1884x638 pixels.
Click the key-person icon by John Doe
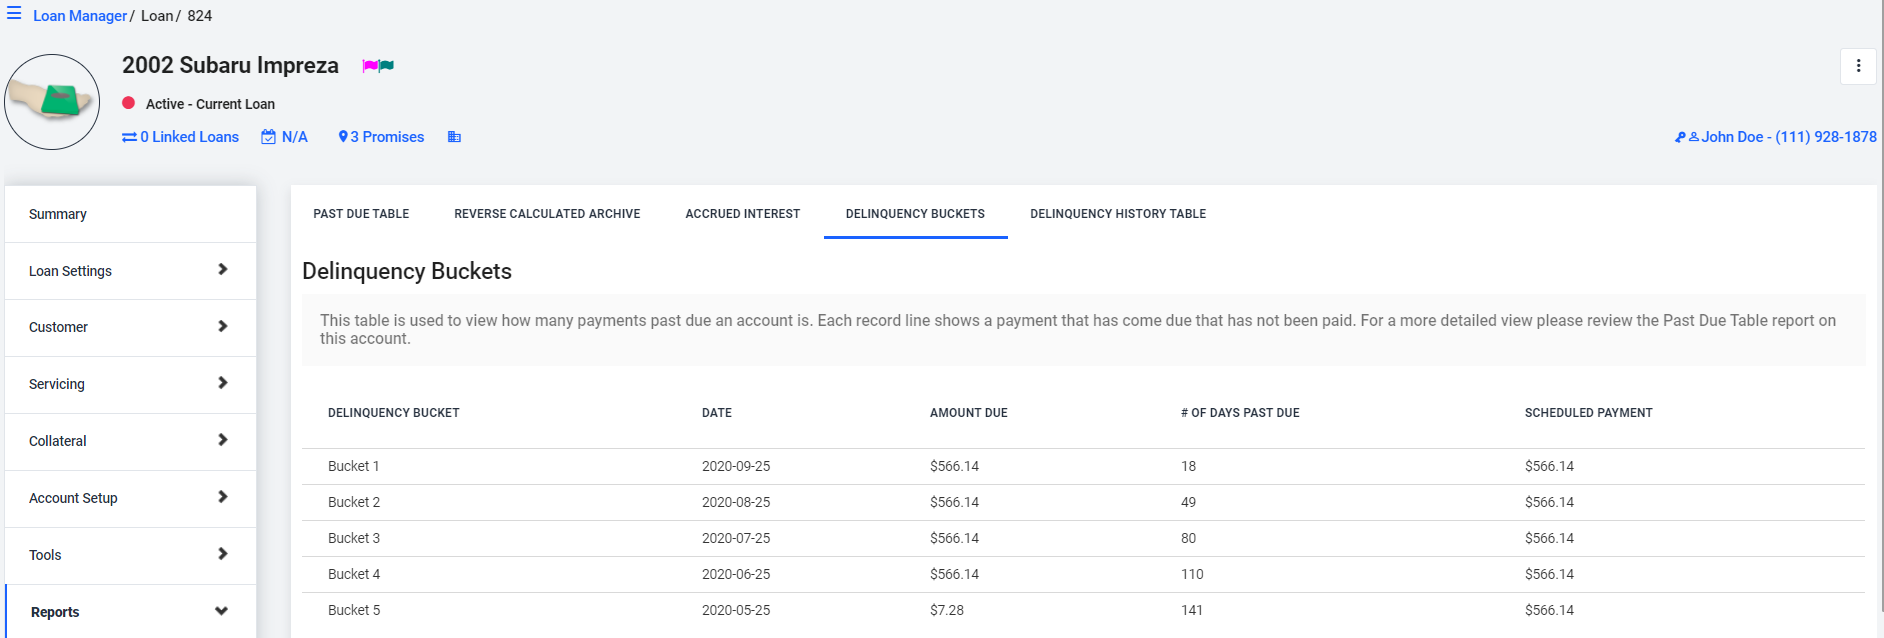point(1687,137)
